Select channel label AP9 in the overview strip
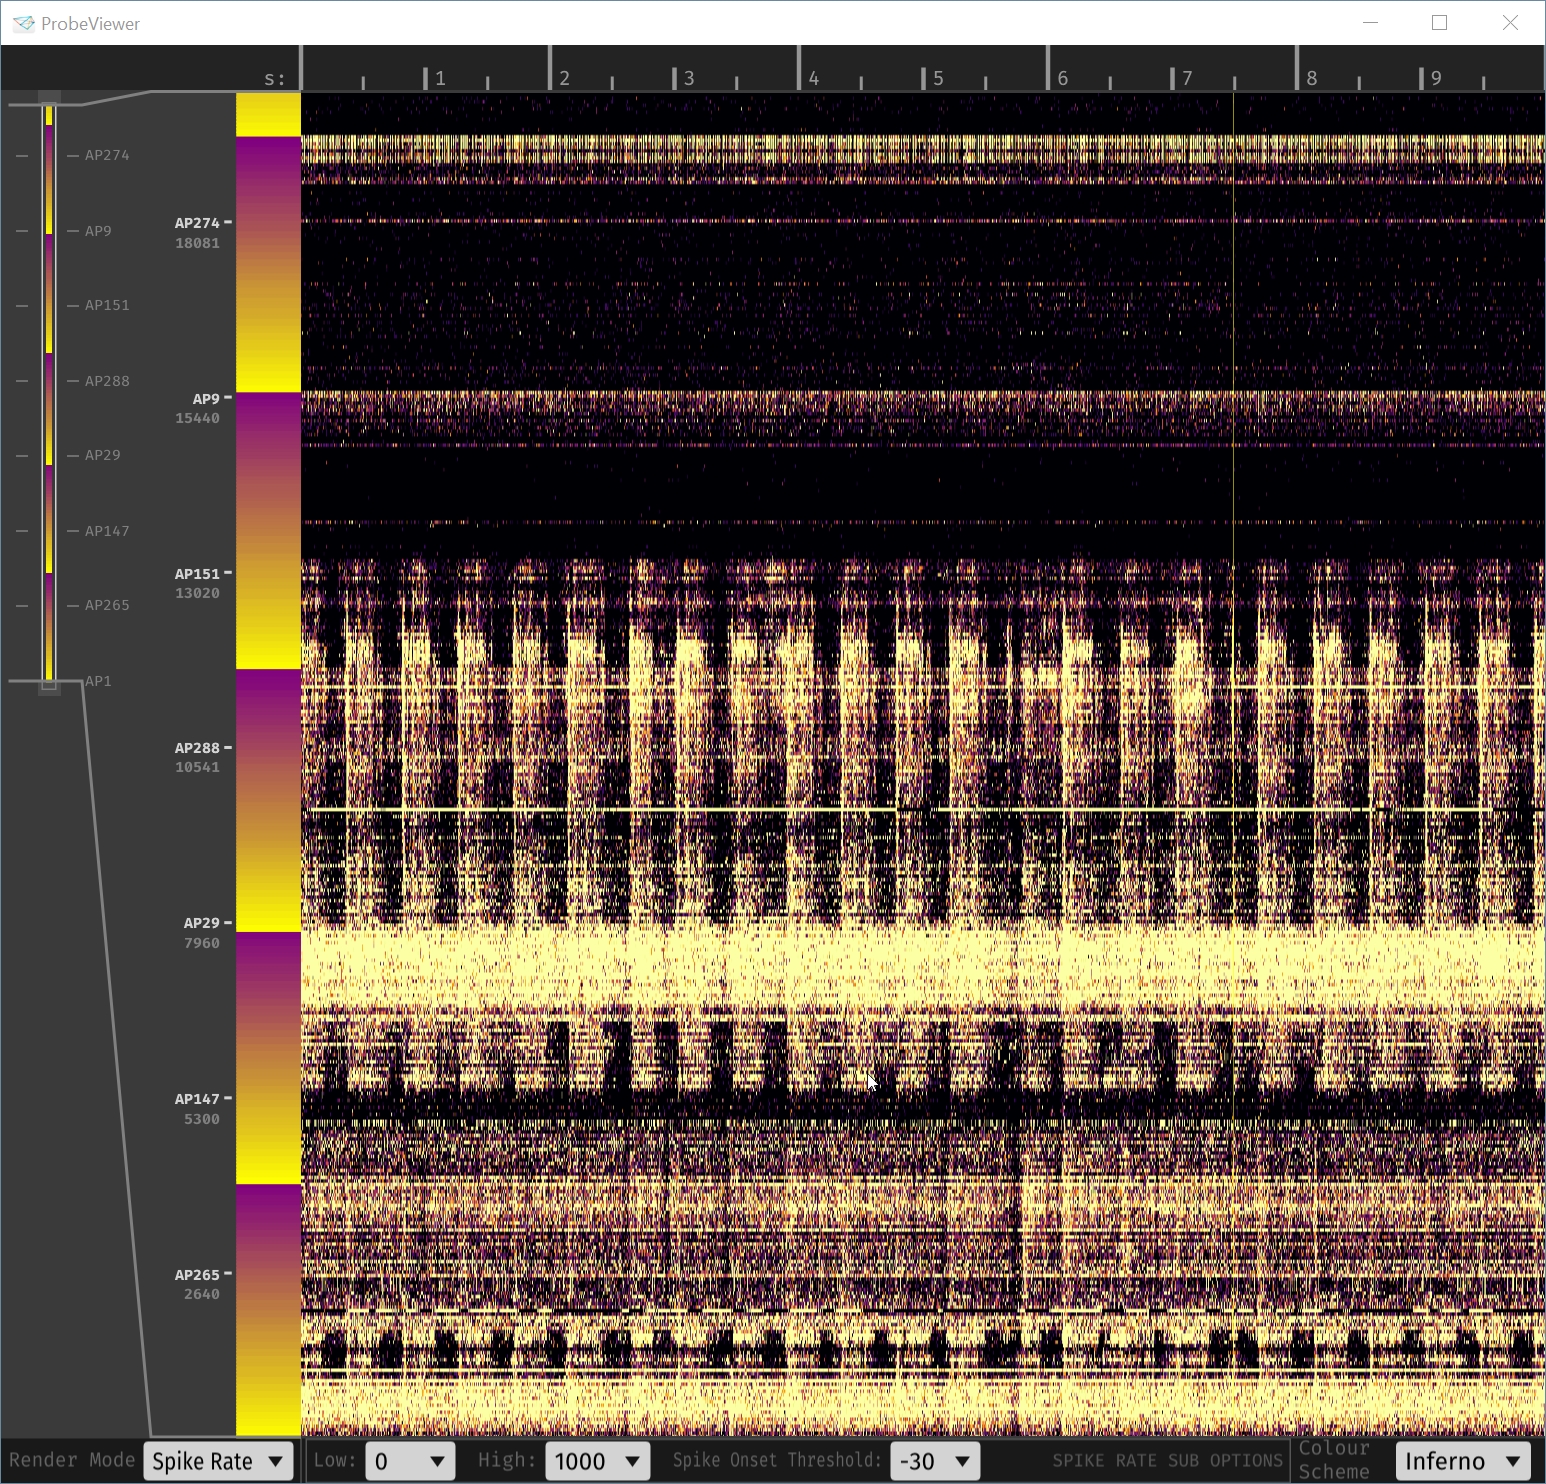1546x1484 pixels. [98, 231]
